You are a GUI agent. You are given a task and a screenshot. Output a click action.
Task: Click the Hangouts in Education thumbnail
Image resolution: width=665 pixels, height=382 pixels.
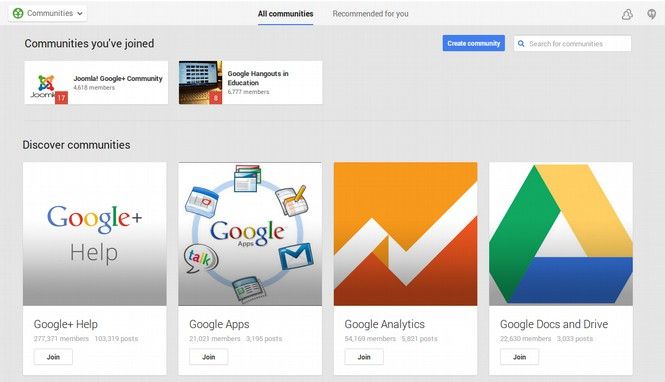[x=200, y=82]
